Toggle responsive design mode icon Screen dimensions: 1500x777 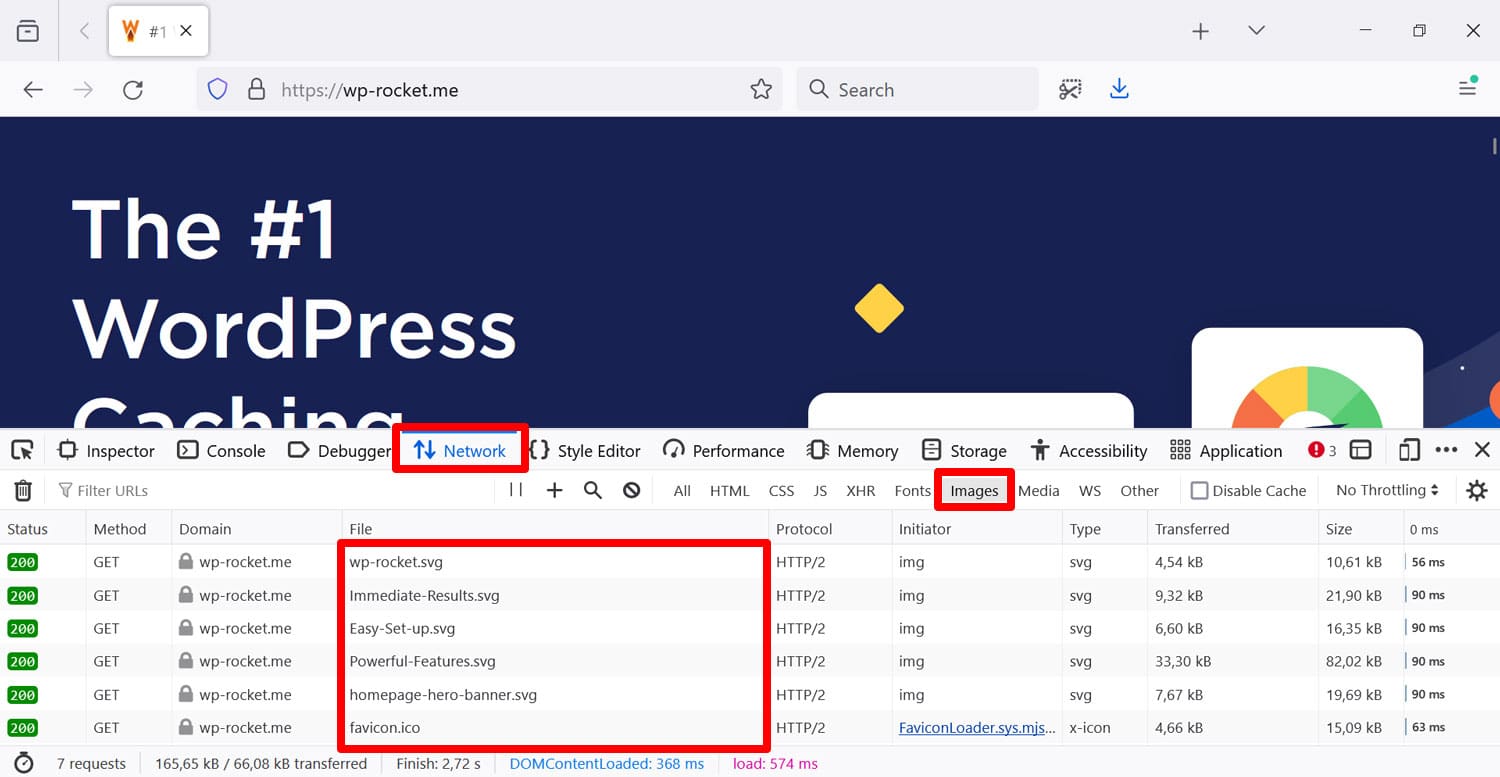tap(1409, 451)
